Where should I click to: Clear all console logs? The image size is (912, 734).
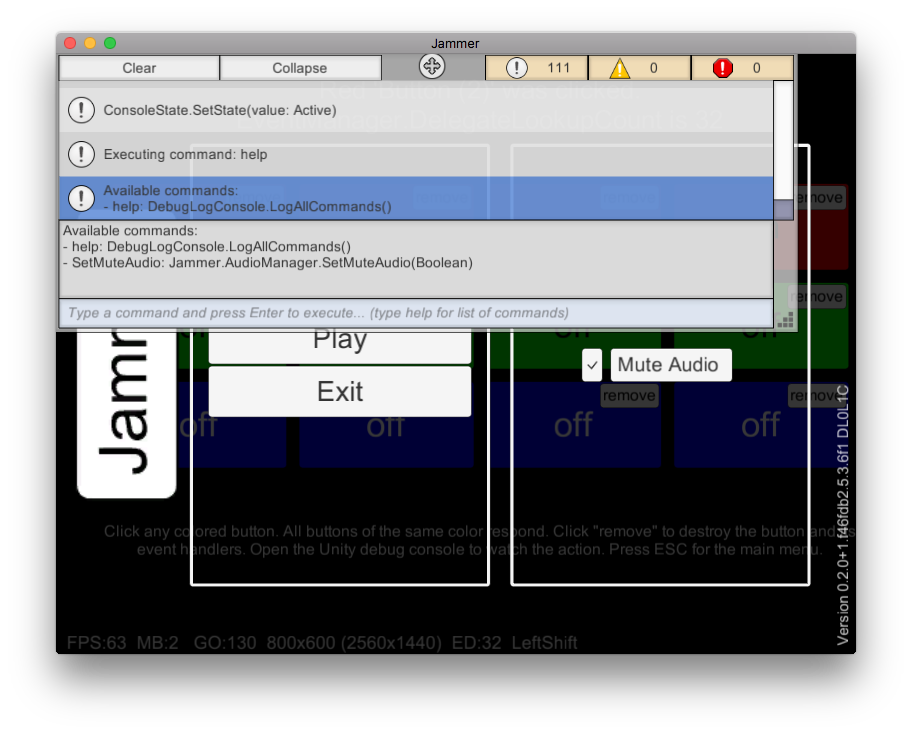click(x=138, y=67)
